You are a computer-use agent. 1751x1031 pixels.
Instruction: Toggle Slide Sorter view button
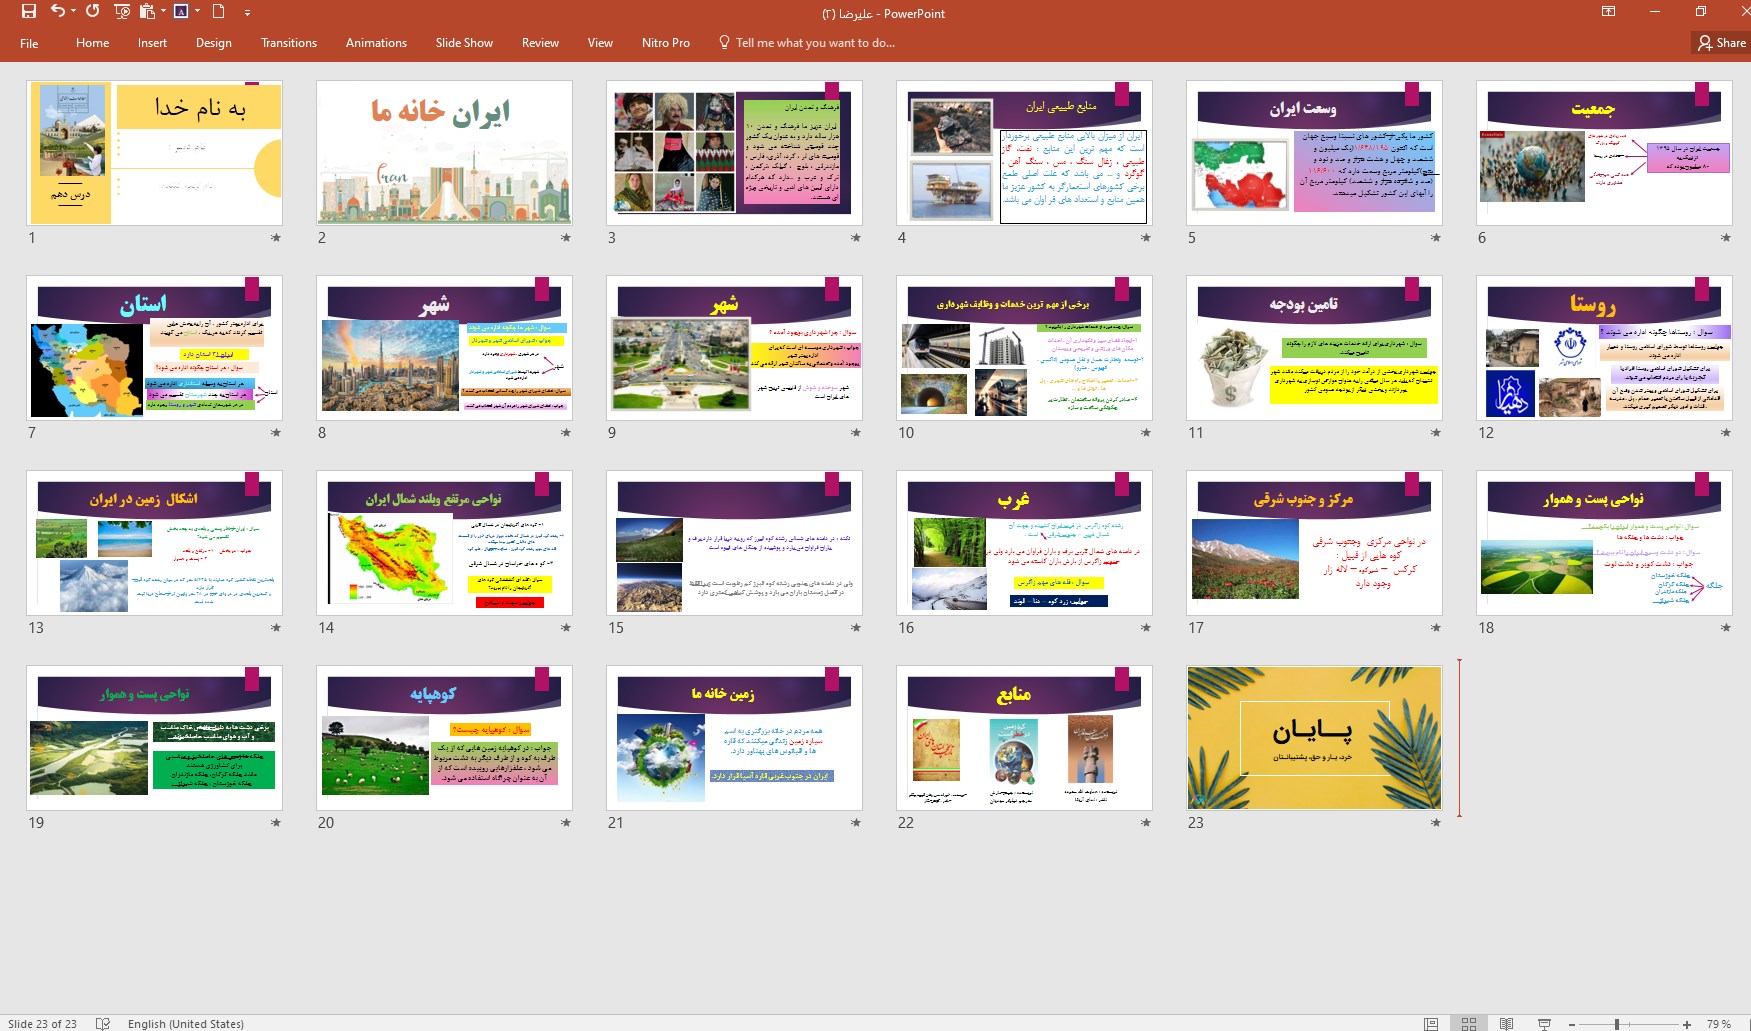pos(1469,1024)
